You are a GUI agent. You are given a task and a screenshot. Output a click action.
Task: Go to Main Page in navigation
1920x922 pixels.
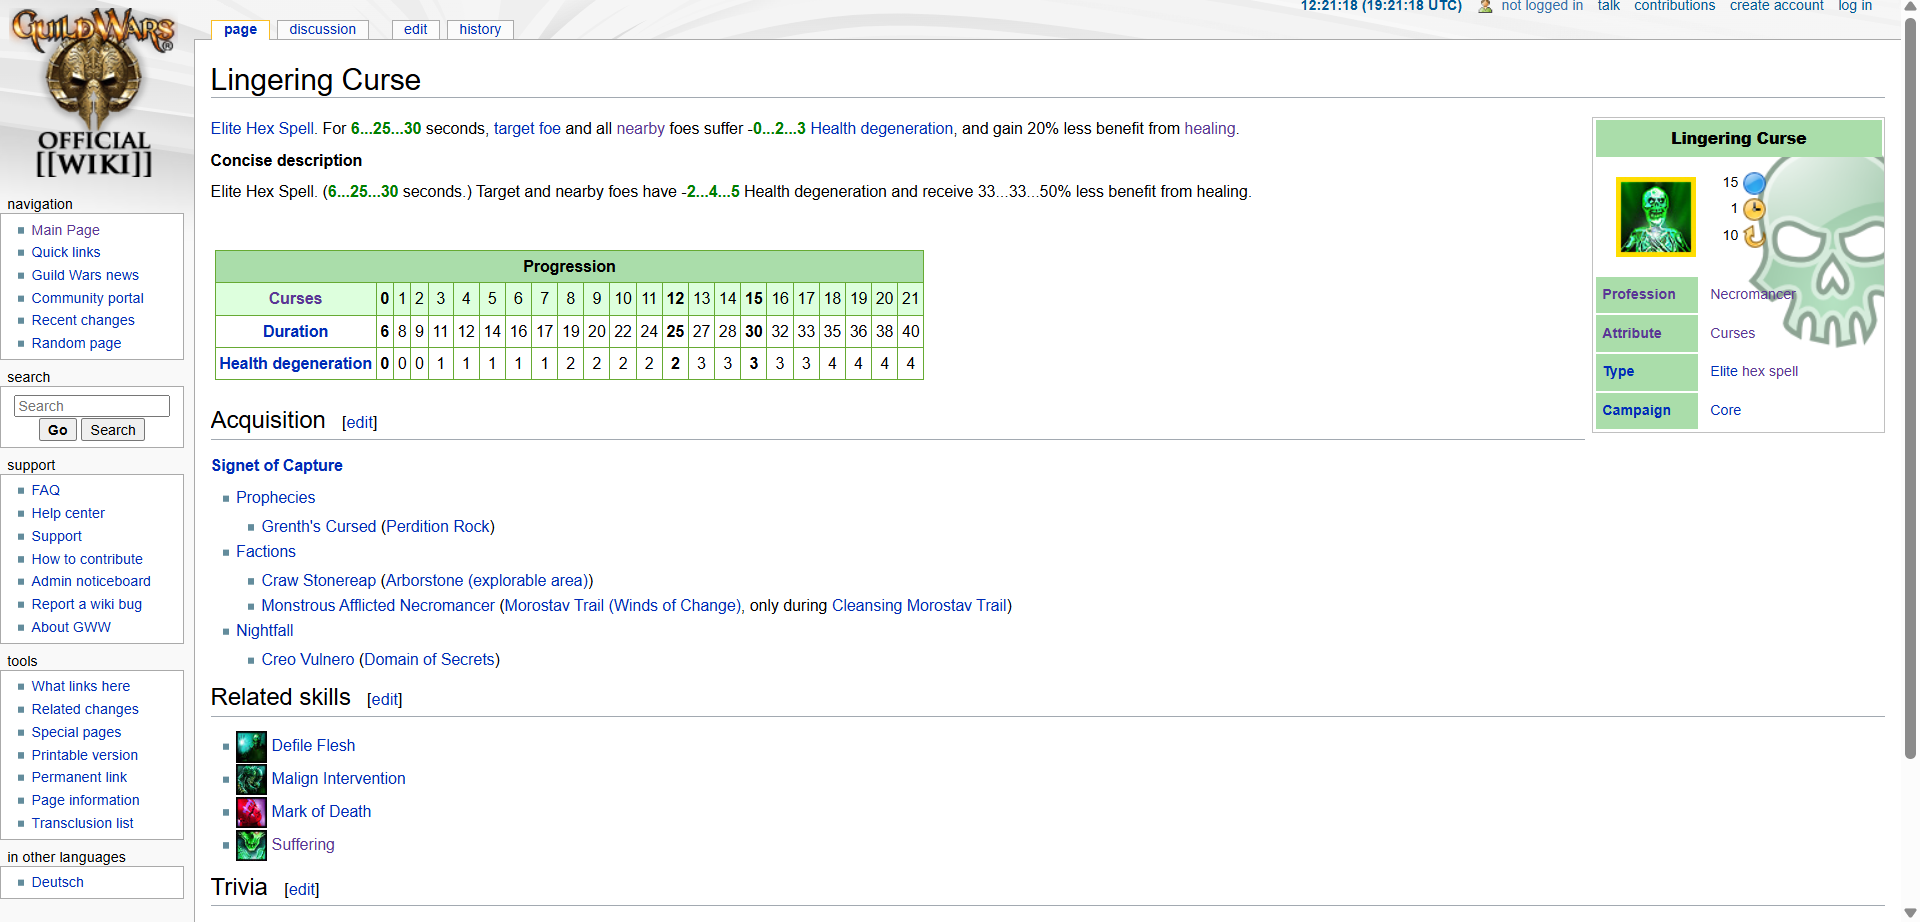click(x=65, y=230)
